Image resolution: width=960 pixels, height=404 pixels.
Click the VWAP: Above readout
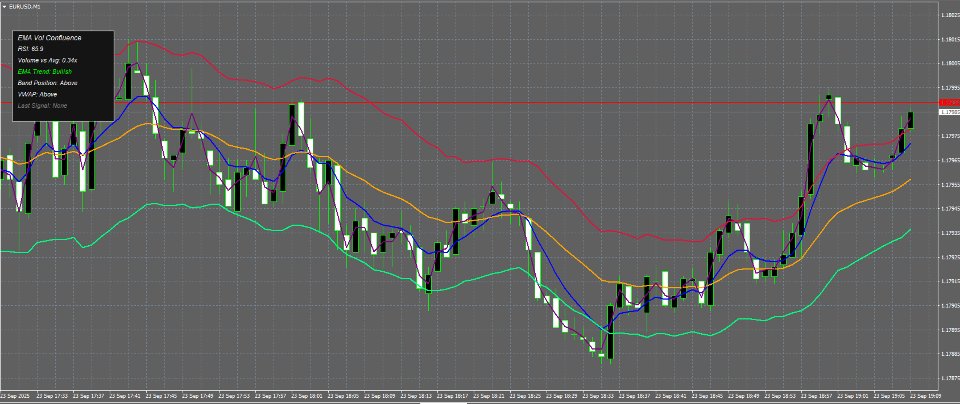[x=38, y=94]
